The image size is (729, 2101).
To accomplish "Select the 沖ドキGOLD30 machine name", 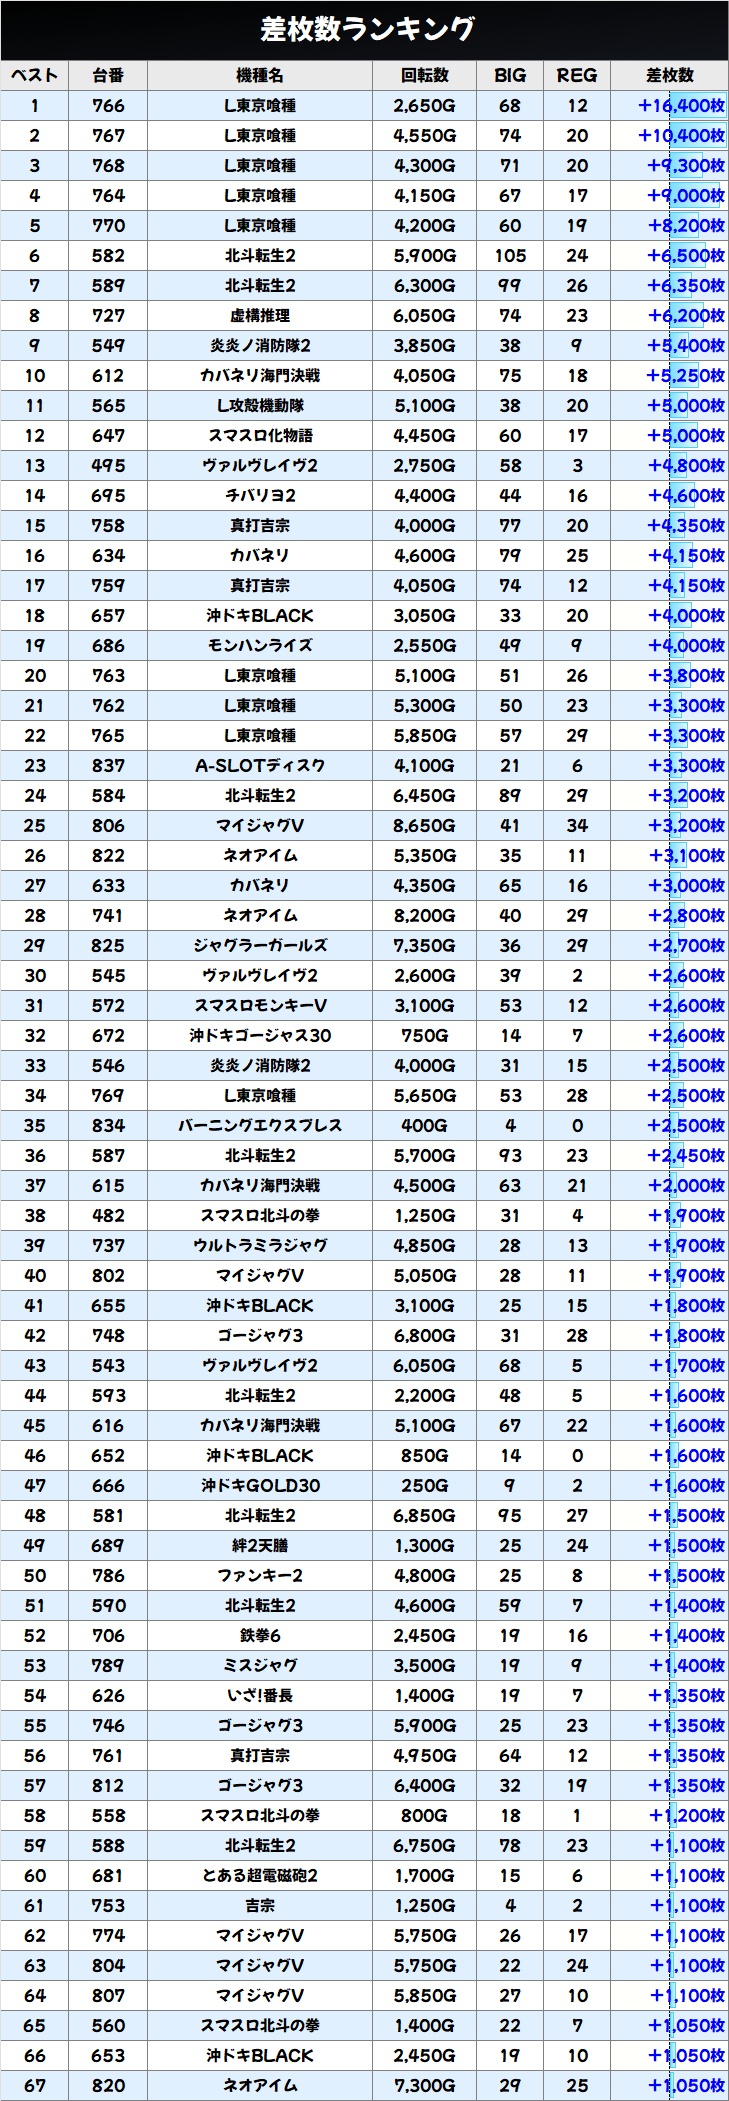I will (x=260, y=1486).
